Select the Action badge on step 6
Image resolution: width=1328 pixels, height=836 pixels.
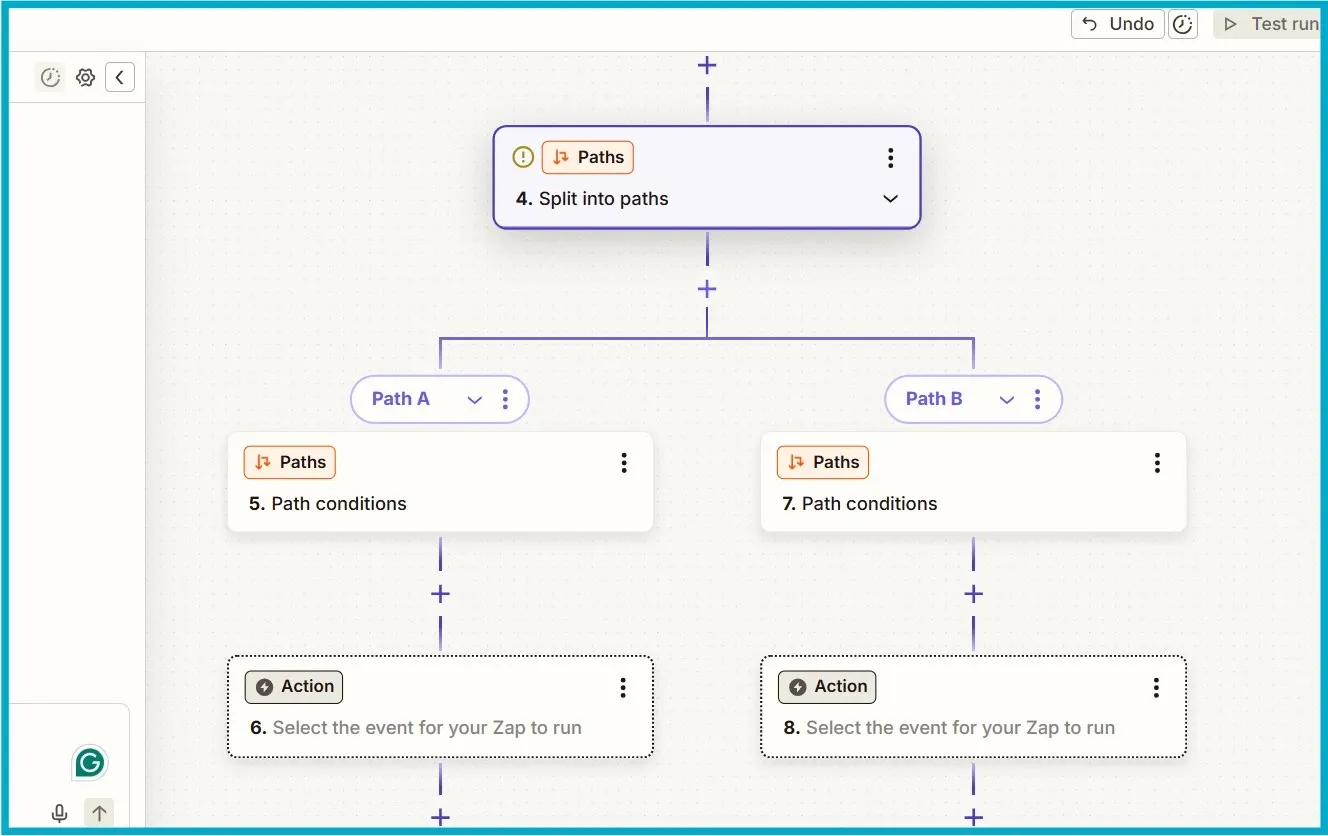pyautogui.click(x=293, y=687)
